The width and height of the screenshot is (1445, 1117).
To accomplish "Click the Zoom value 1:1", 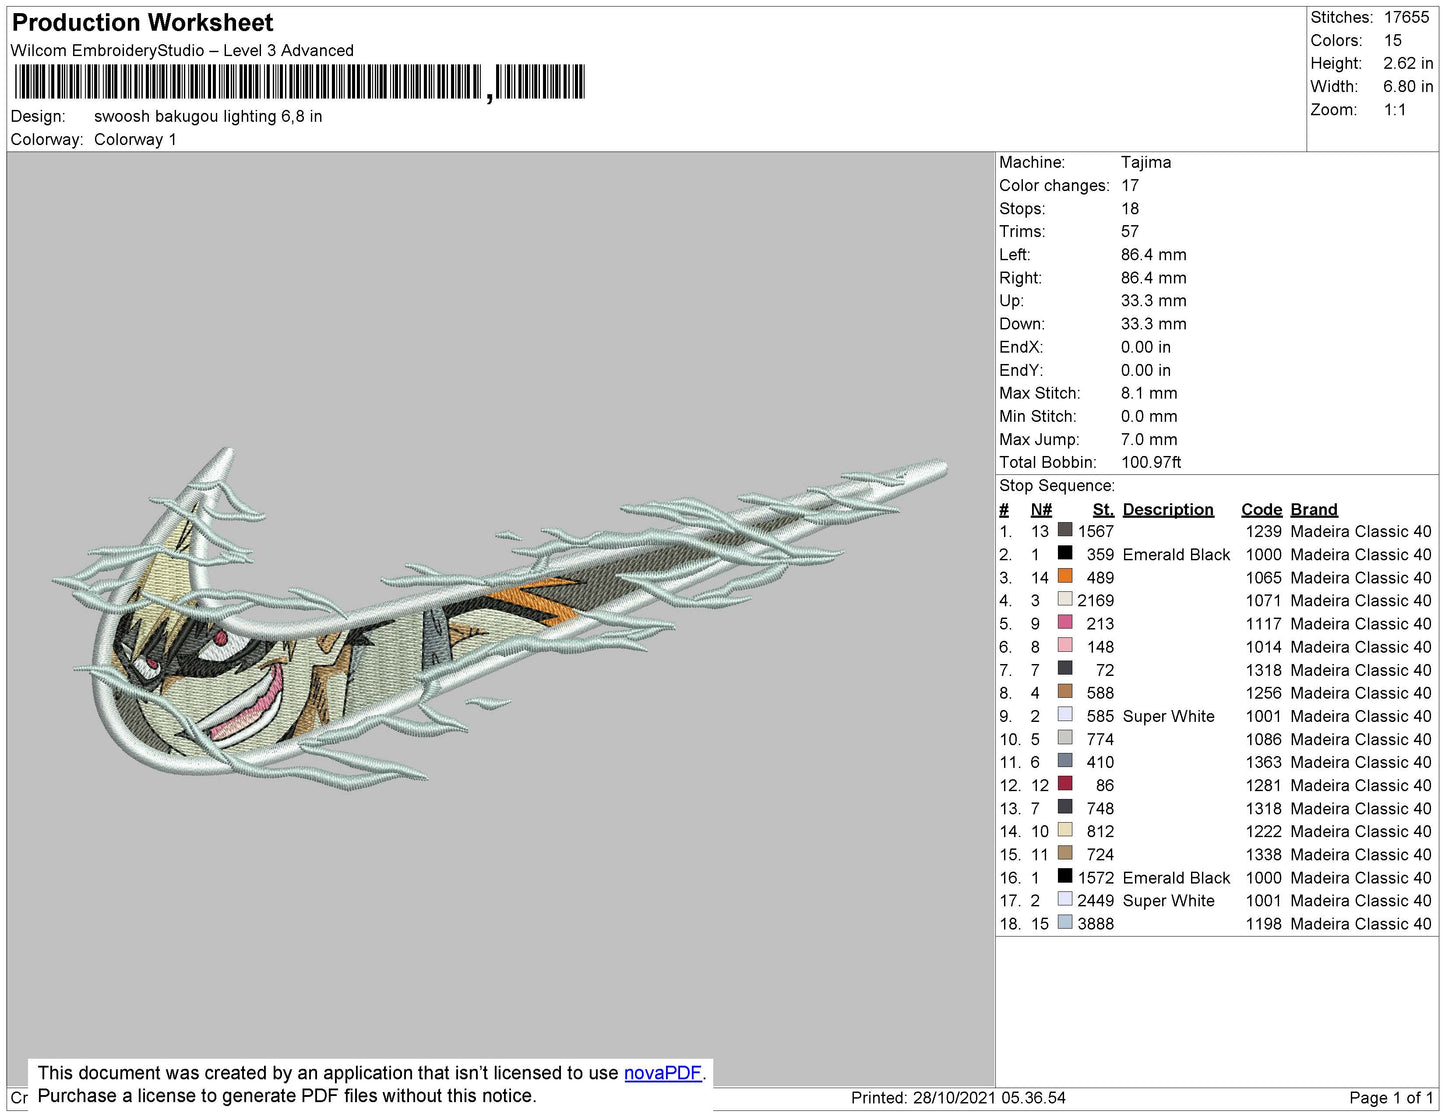I will tap(1395, 110).
